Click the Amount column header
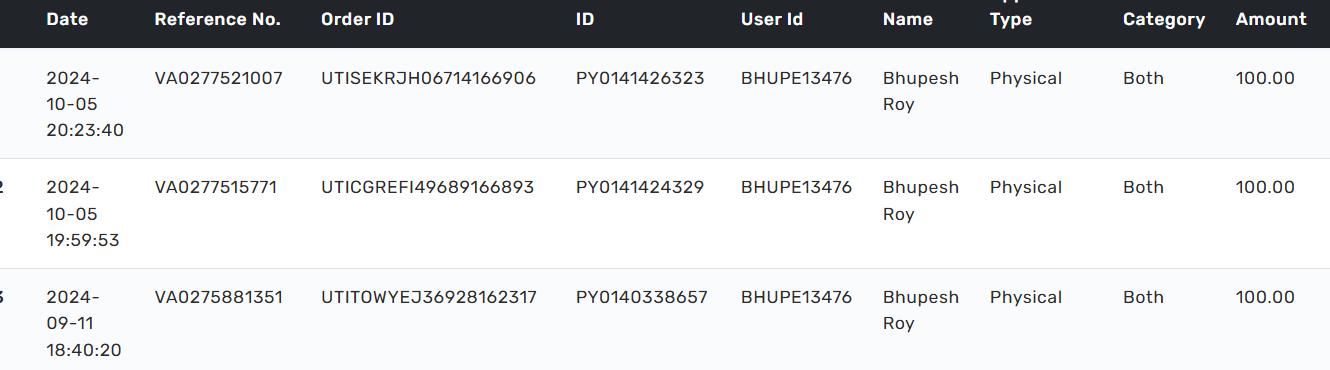The width and height of the screenshot is (1330, 370). coord(1271,19)
